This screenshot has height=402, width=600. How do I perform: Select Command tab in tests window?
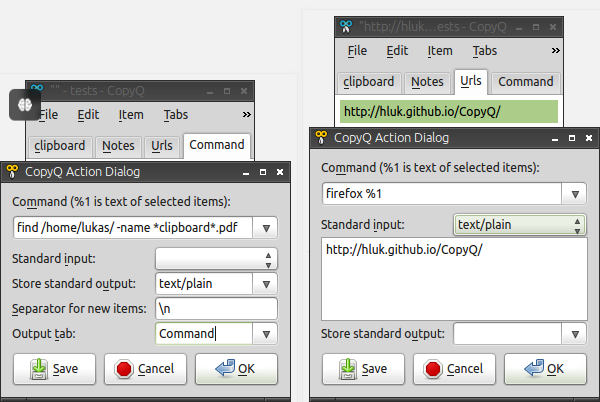pyautogui.click(x=217, y=145)
